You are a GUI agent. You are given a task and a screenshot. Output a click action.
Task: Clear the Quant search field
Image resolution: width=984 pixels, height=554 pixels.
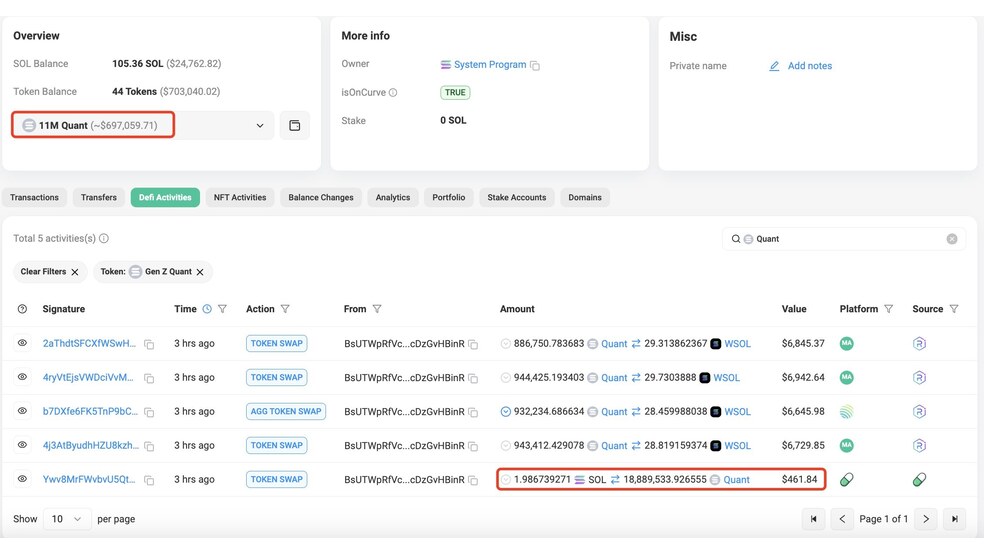point(952,239)
